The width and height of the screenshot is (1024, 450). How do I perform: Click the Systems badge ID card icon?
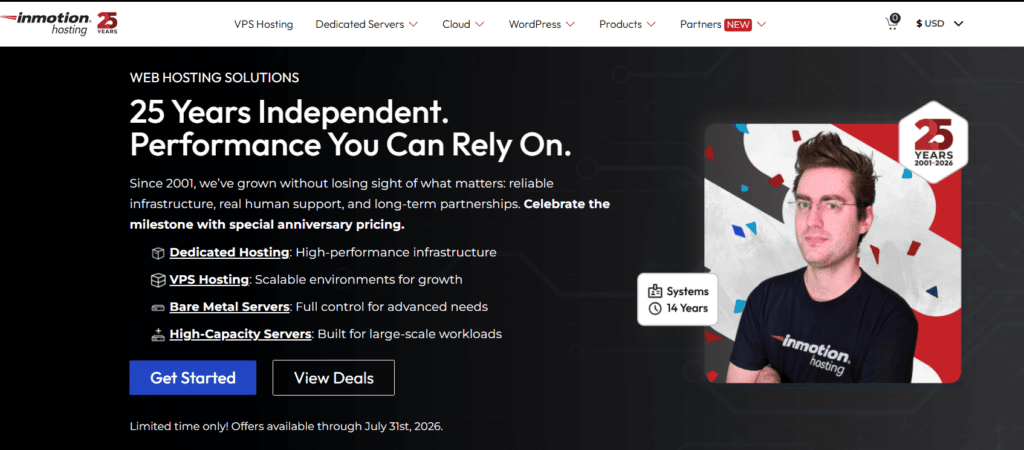click(654, 291)
